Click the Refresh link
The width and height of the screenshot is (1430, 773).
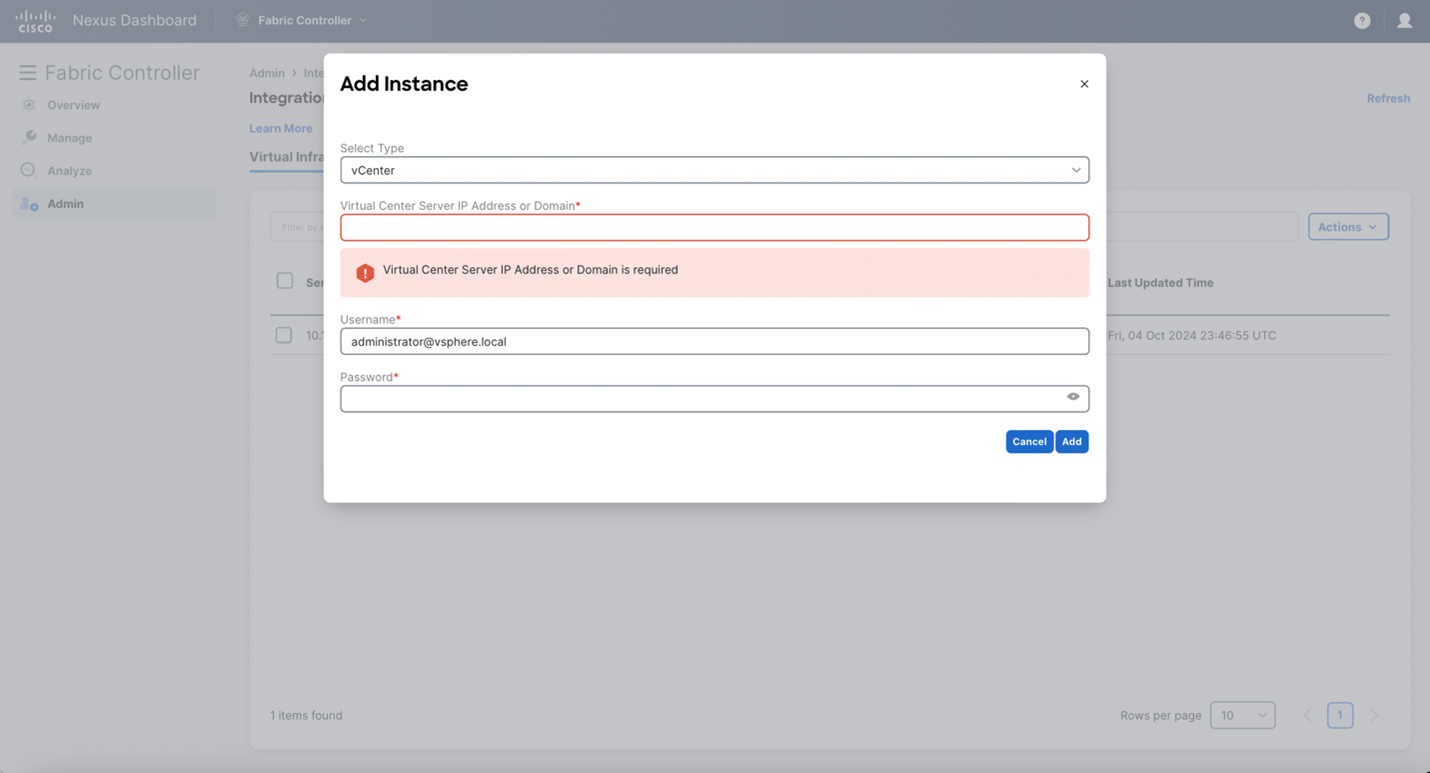[1388, 98]
